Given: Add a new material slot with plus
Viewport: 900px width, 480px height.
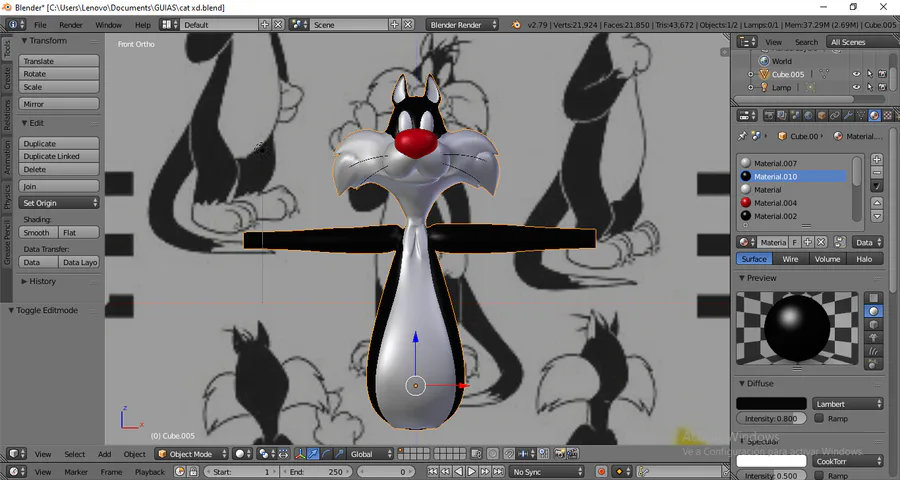Looking at the screenshot, I should point(876,160).
